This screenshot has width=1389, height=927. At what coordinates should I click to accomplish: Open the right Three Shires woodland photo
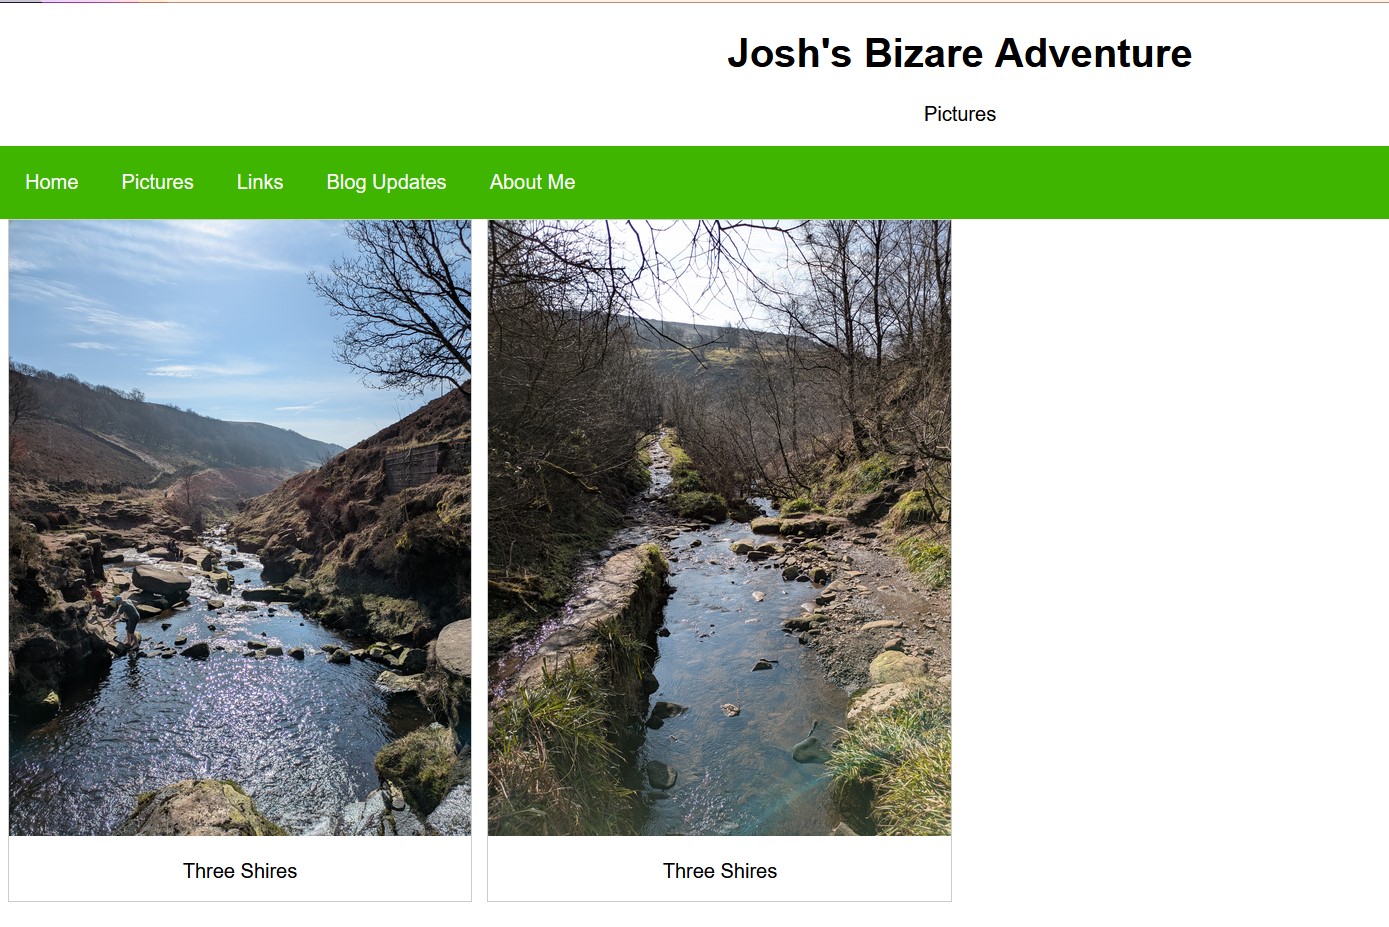click(719, 528)
